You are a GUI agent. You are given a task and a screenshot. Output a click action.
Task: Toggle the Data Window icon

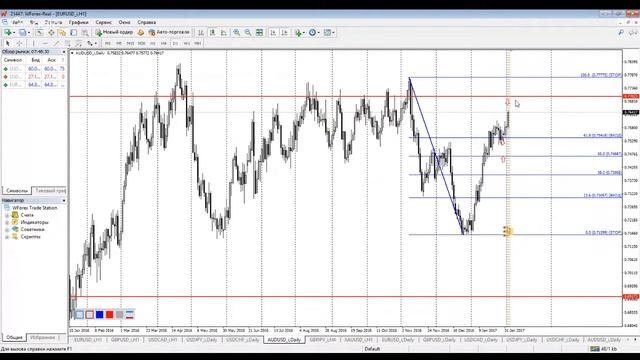(51, 32)
